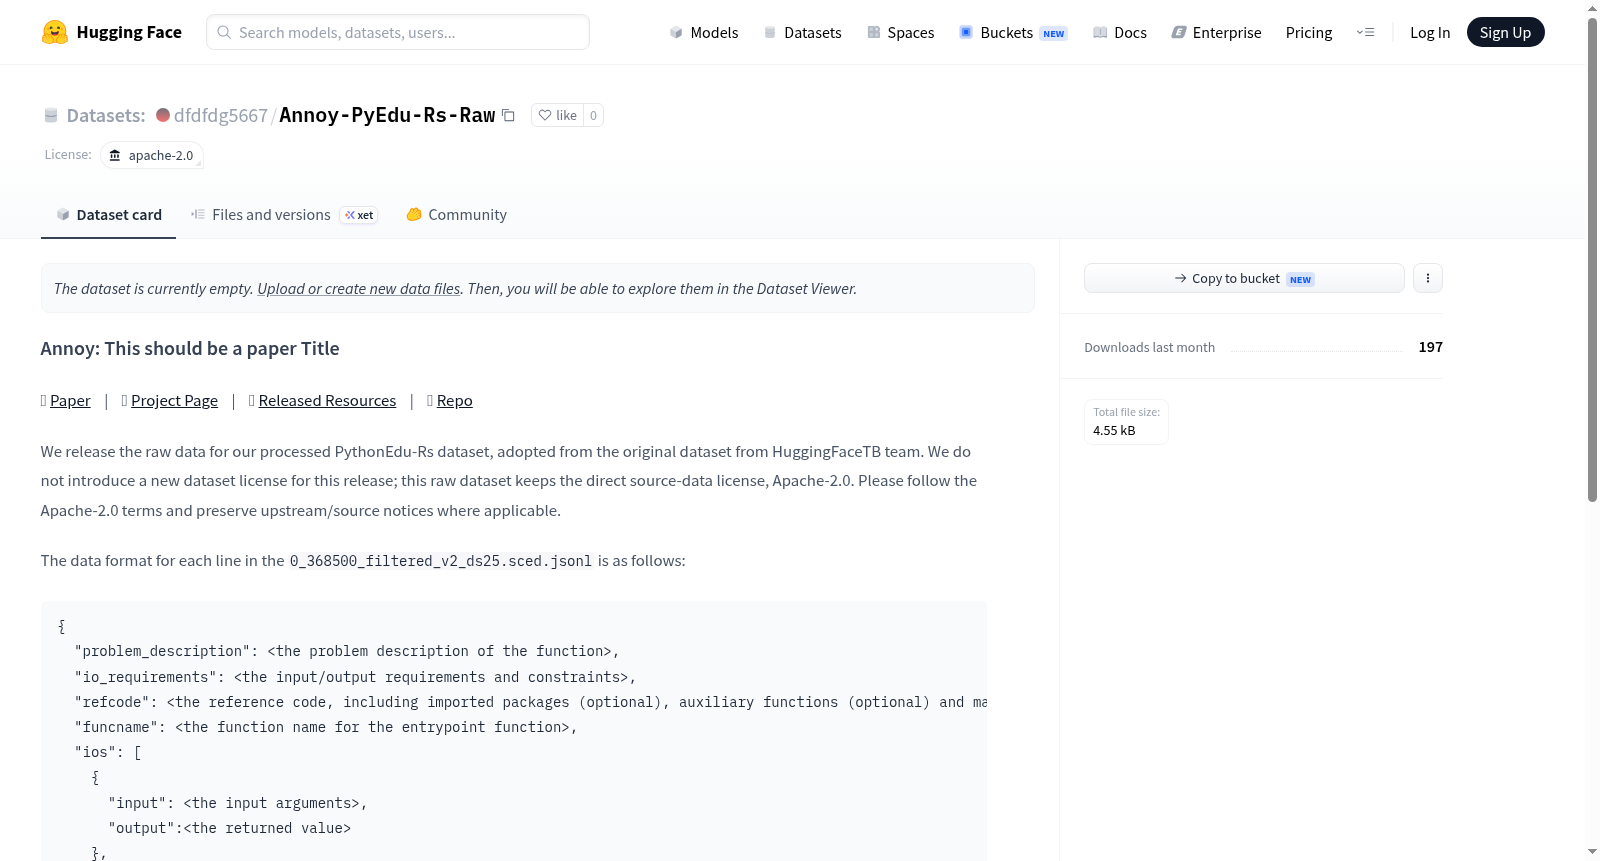Click the apache-2.0 license icon

pyautogui.click(x=115, y=155)
